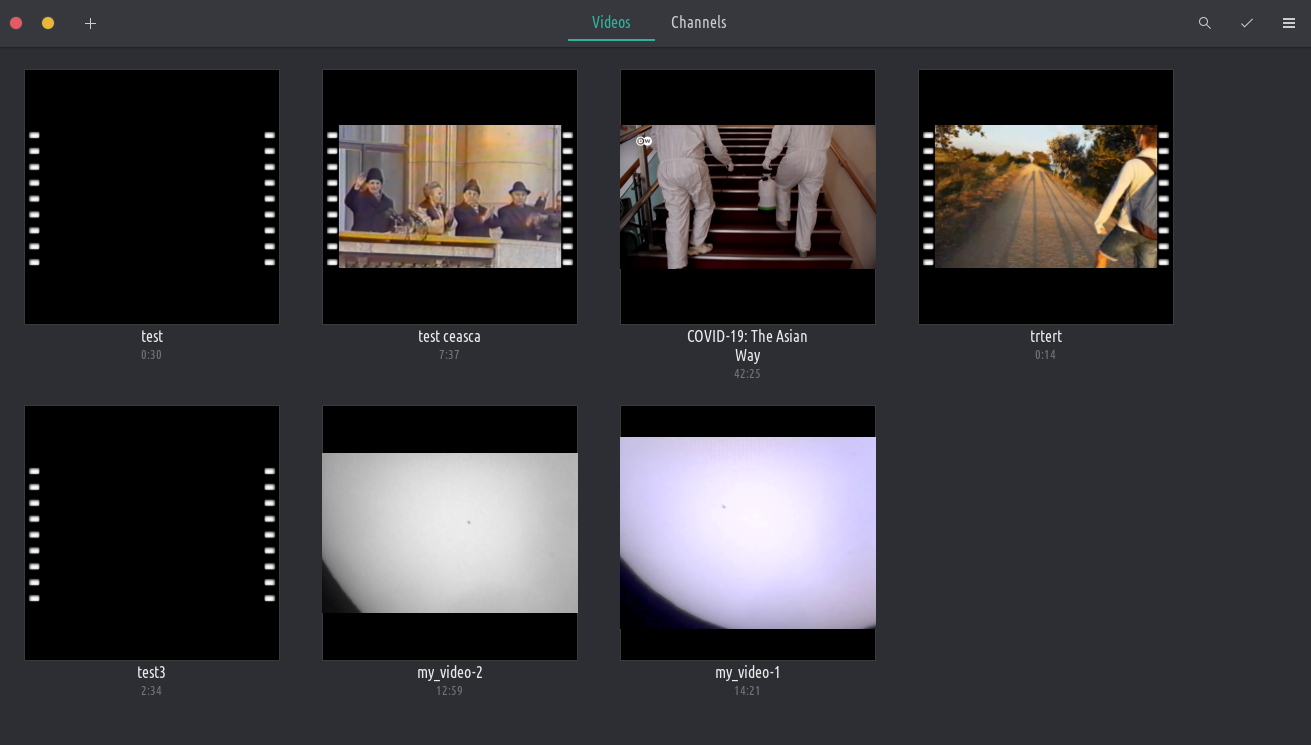Select the my_video-2 title text
Screen dimensions: 1311x745
[x=449, y=672]
